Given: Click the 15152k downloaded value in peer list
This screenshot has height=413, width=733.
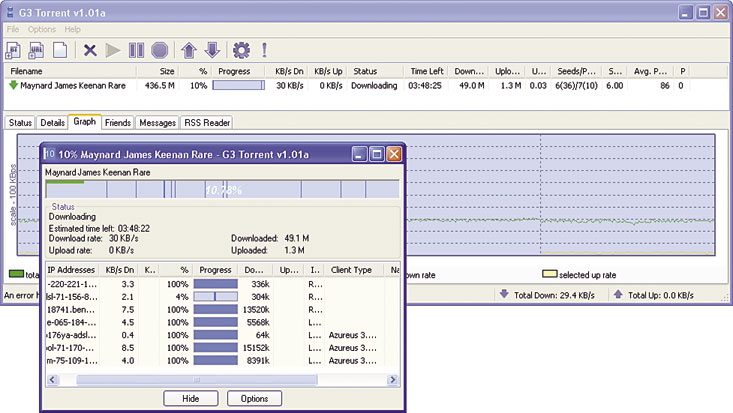Looking at the screenshot, I should (256, 348).
